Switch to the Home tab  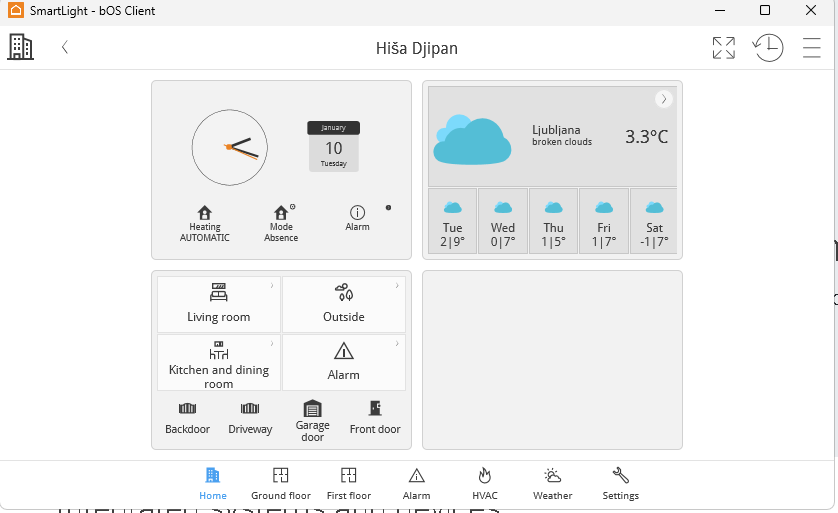point(213,484)
